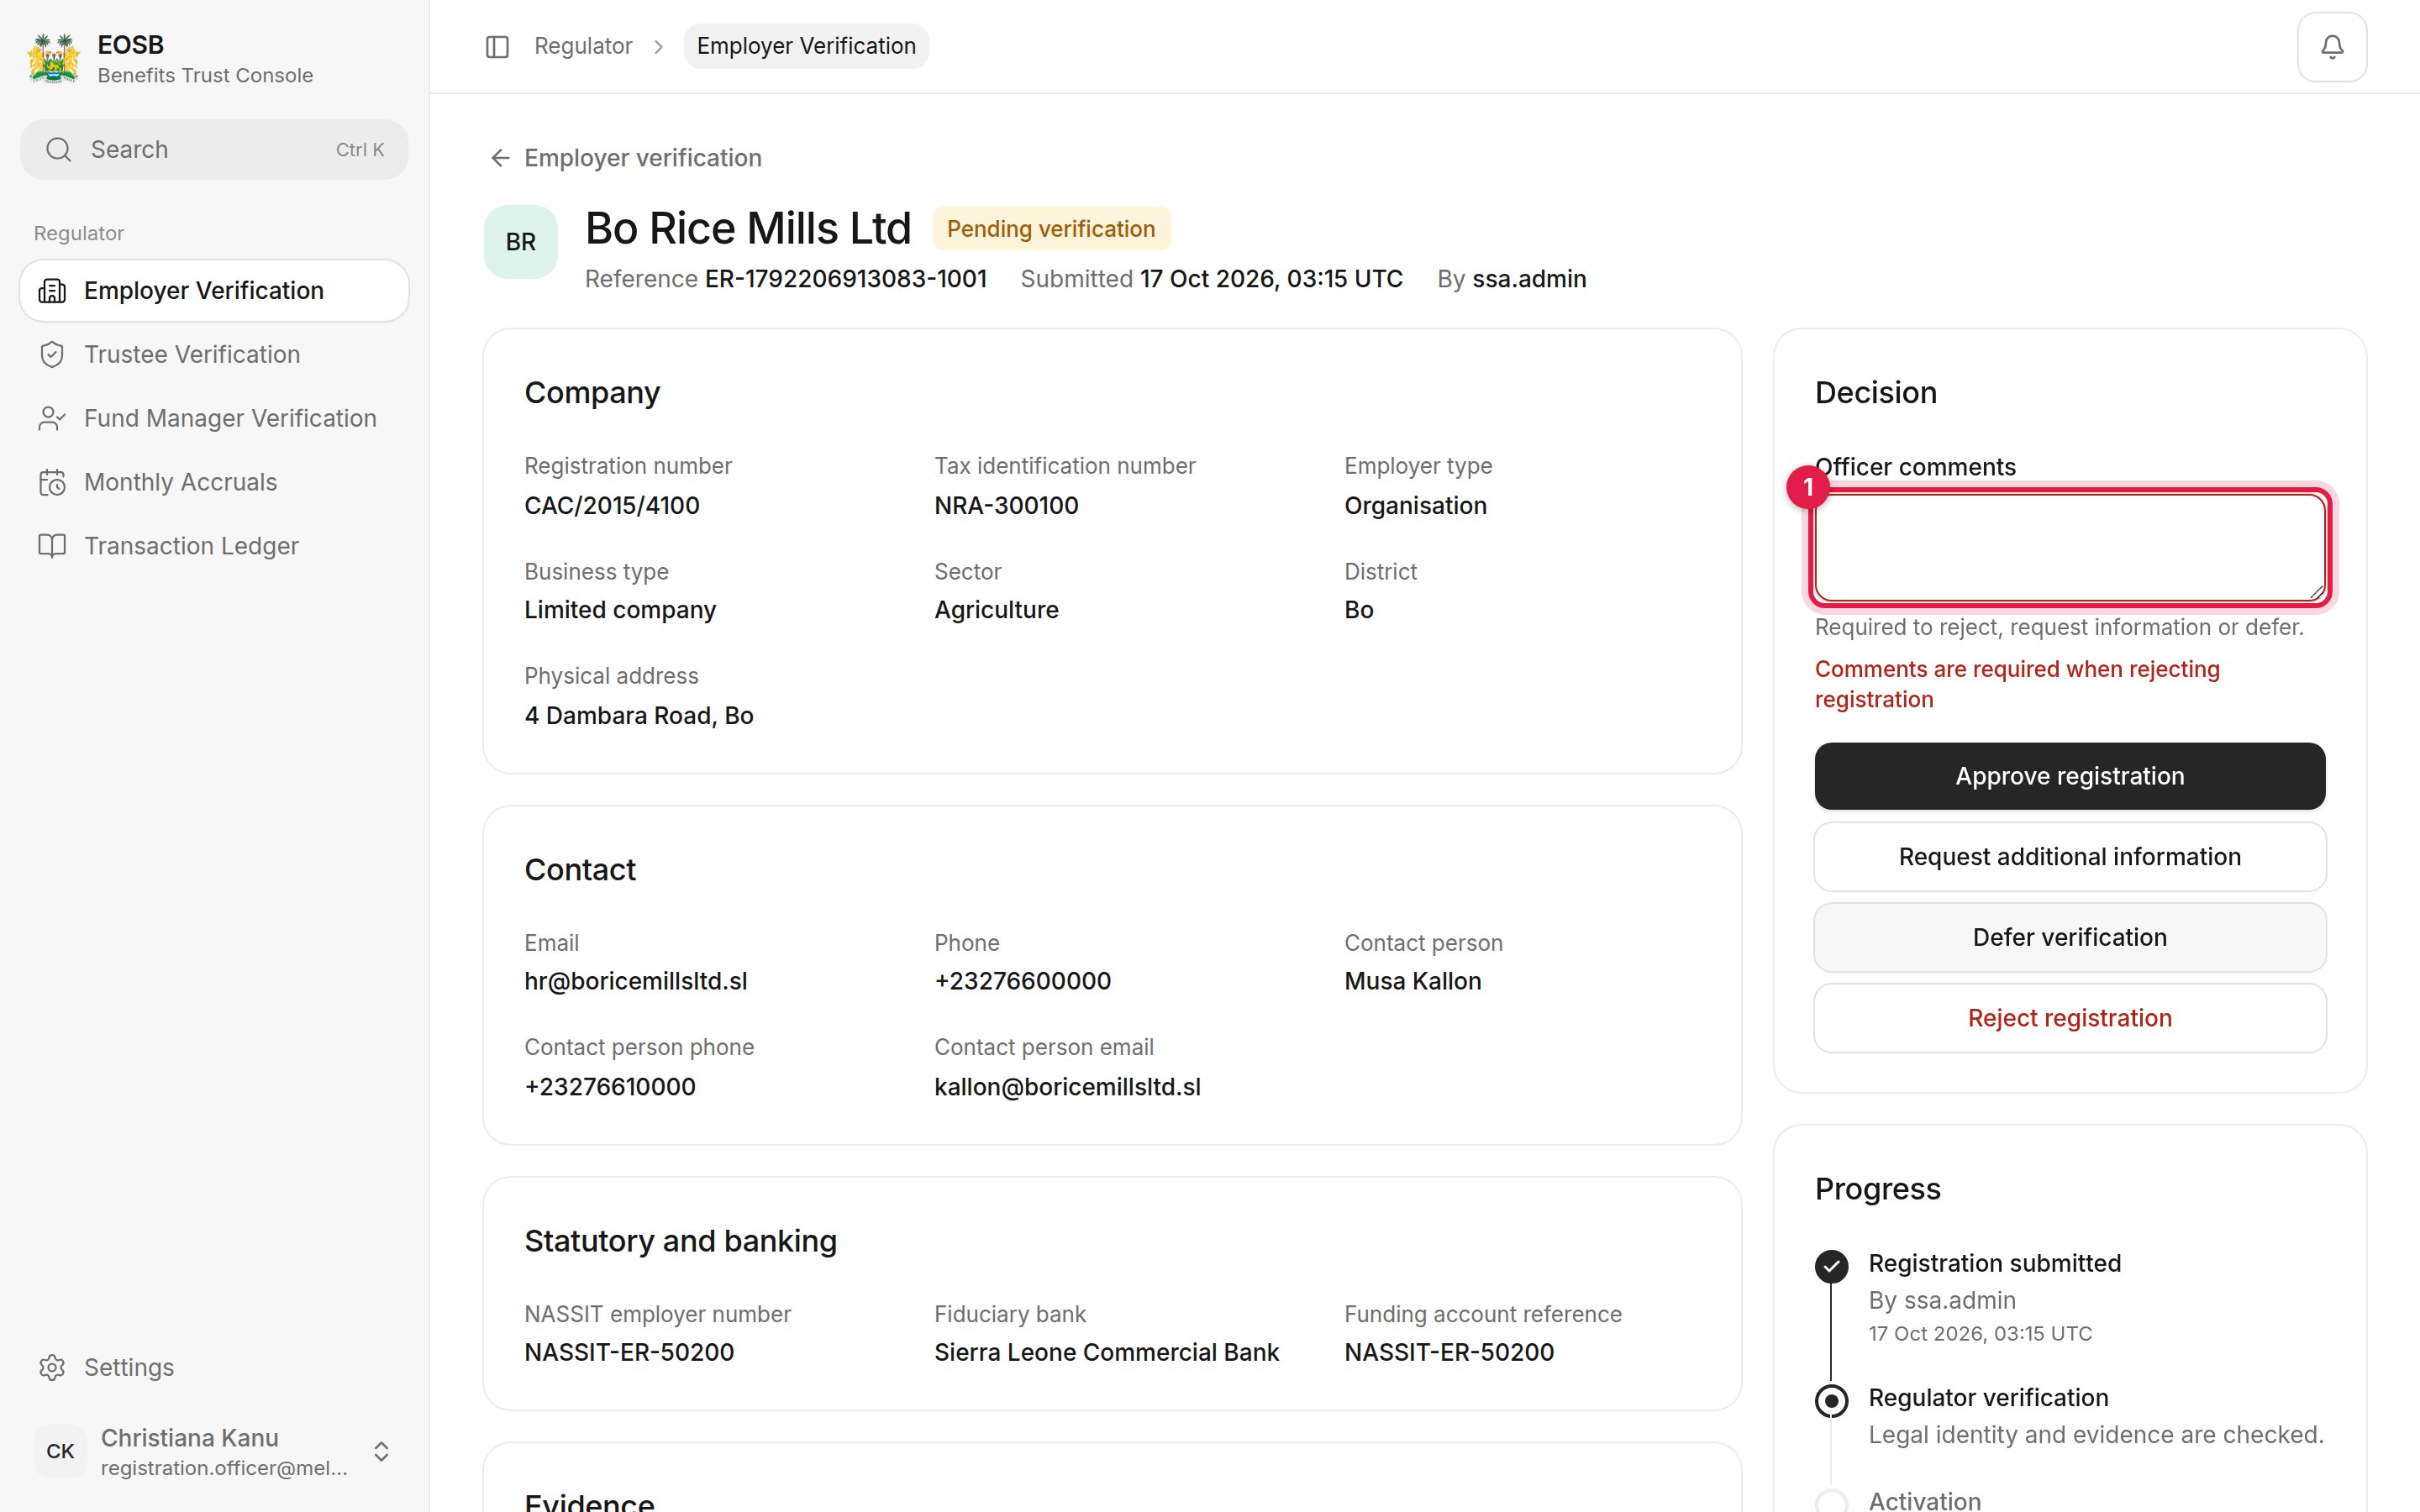The height and width of the screenshot is (1512, 2420).
Task: Click the Regulator verification step marker
Action: pos(1831,1401)
